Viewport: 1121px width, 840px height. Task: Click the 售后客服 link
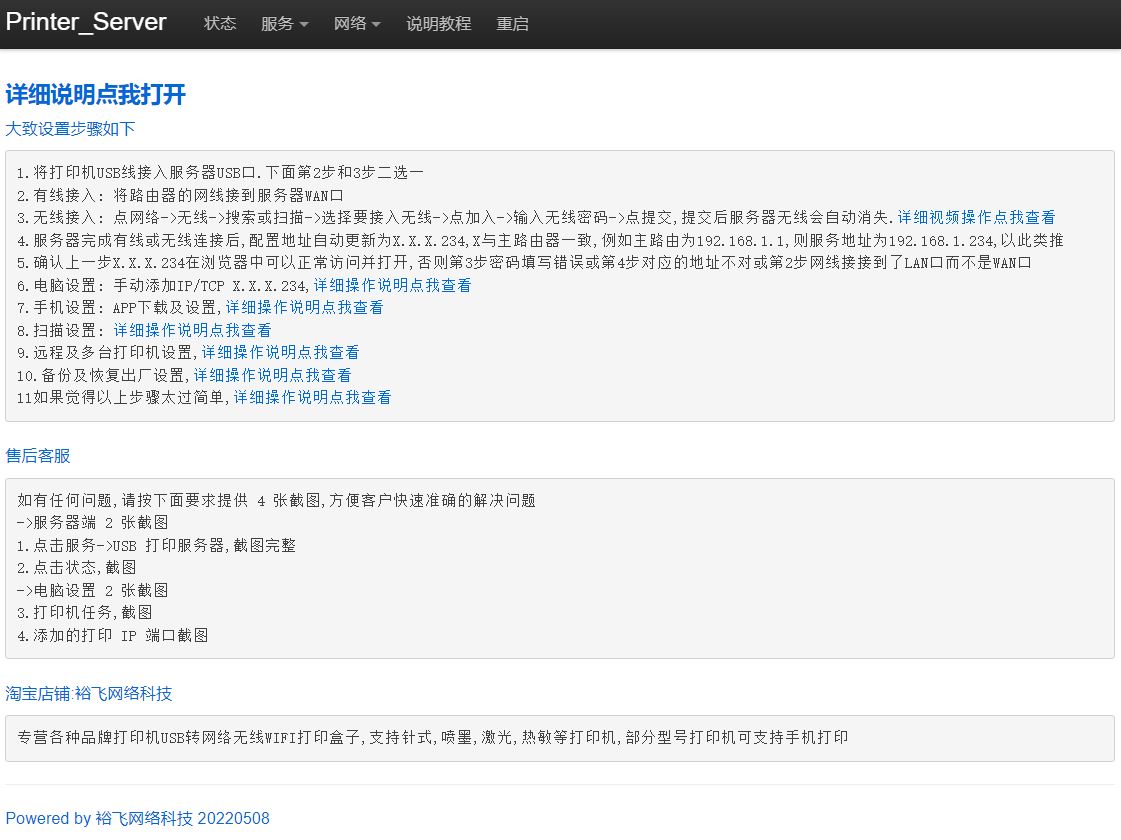pyautogui.click(x=38, y=456)
